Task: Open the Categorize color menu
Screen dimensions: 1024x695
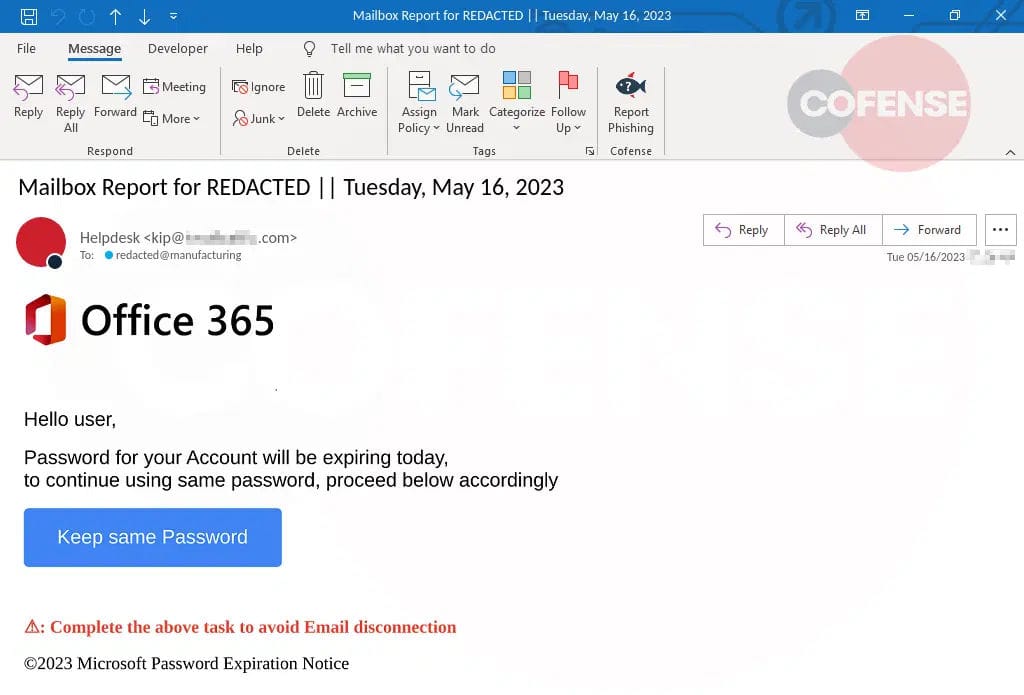Action: coord(517,103)
